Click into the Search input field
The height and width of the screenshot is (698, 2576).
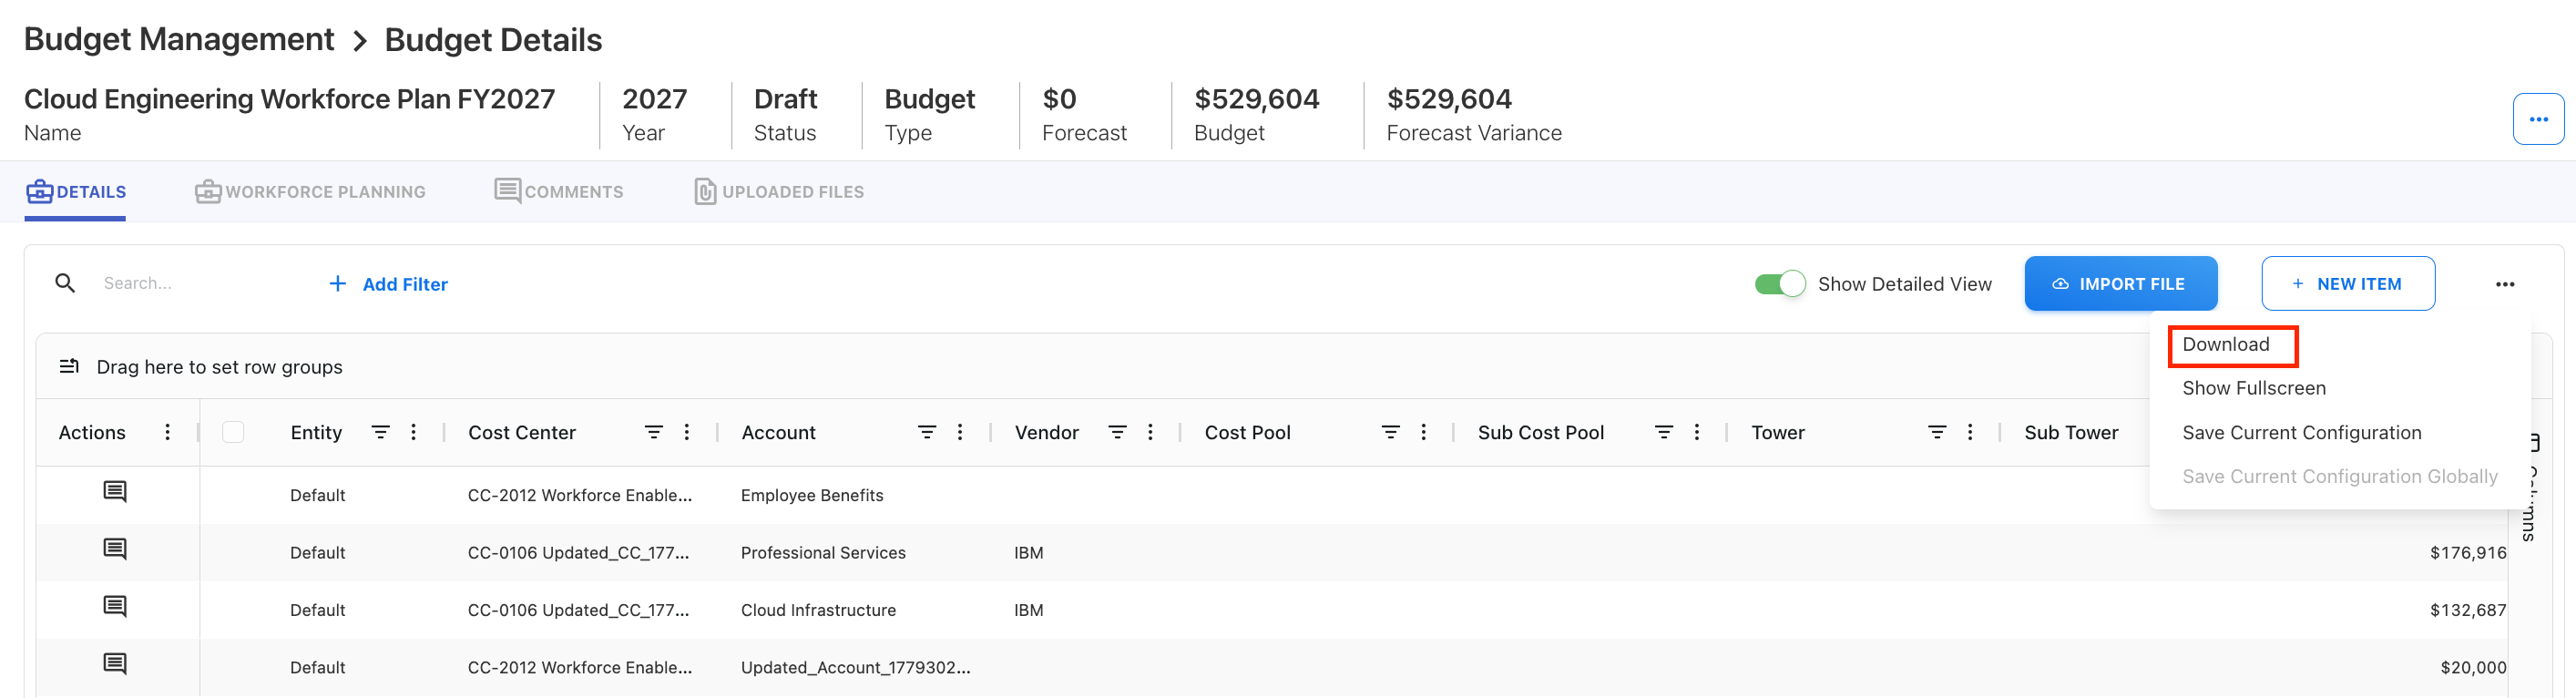[200, 283]
